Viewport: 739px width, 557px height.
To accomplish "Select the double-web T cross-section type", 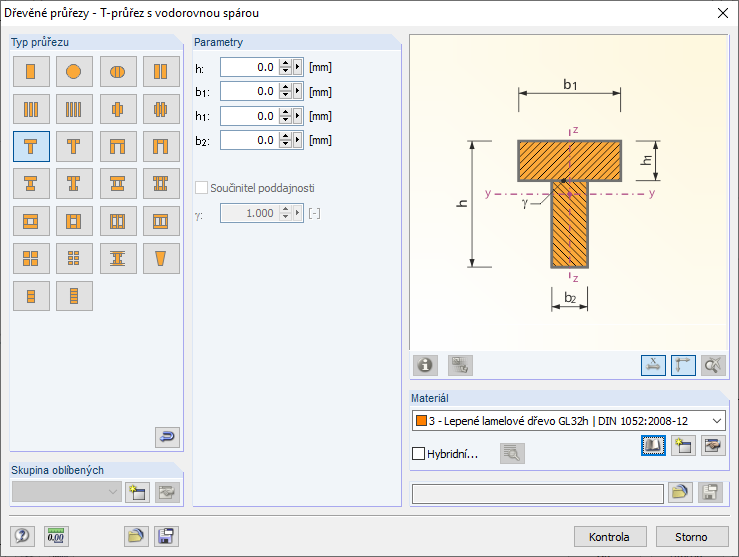I will click(x=118, y=147).
